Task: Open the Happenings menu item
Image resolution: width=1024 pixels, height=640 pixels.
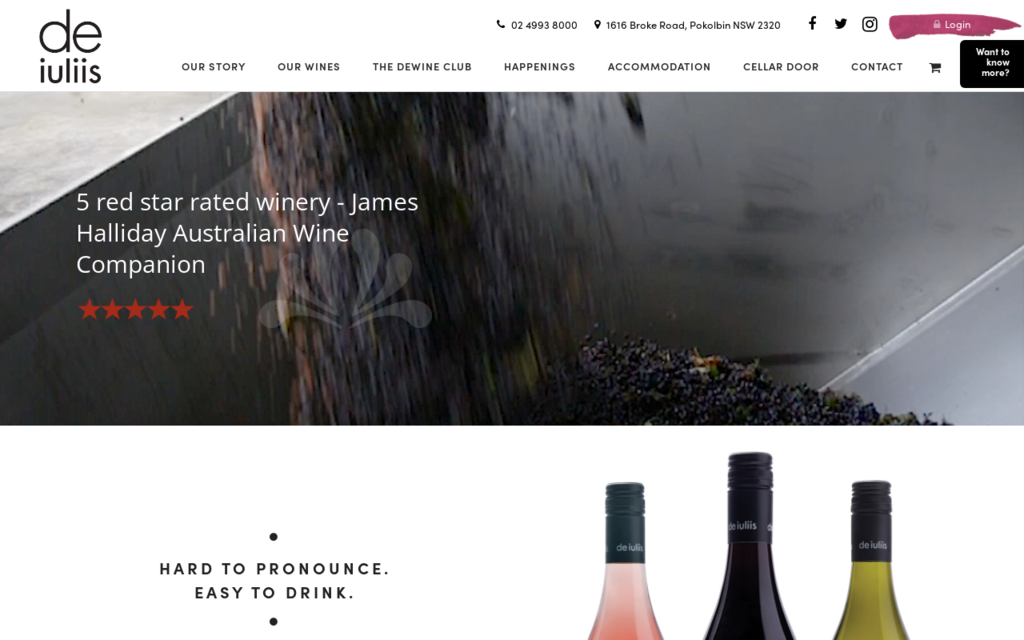Action: tap(539, 67)
